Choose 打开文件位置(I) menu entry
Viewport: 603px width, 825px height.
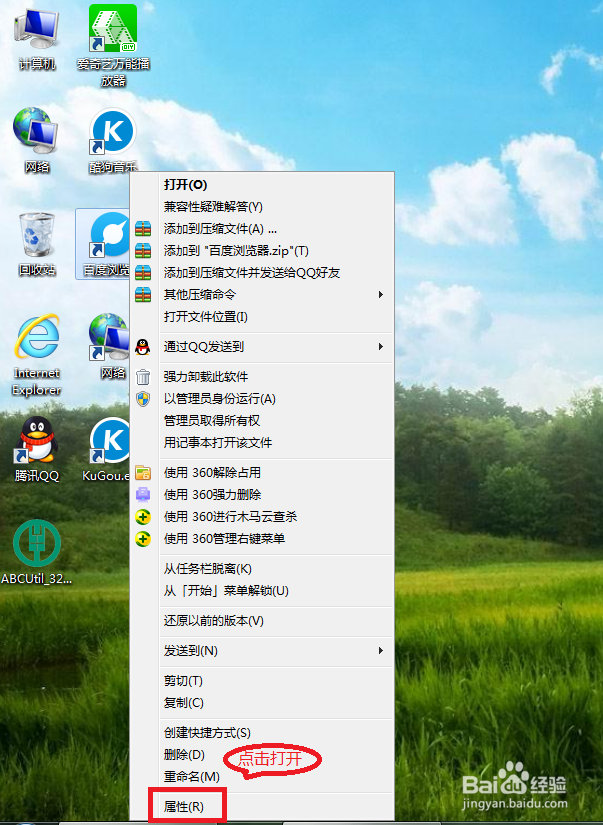(x=262, y=317)
